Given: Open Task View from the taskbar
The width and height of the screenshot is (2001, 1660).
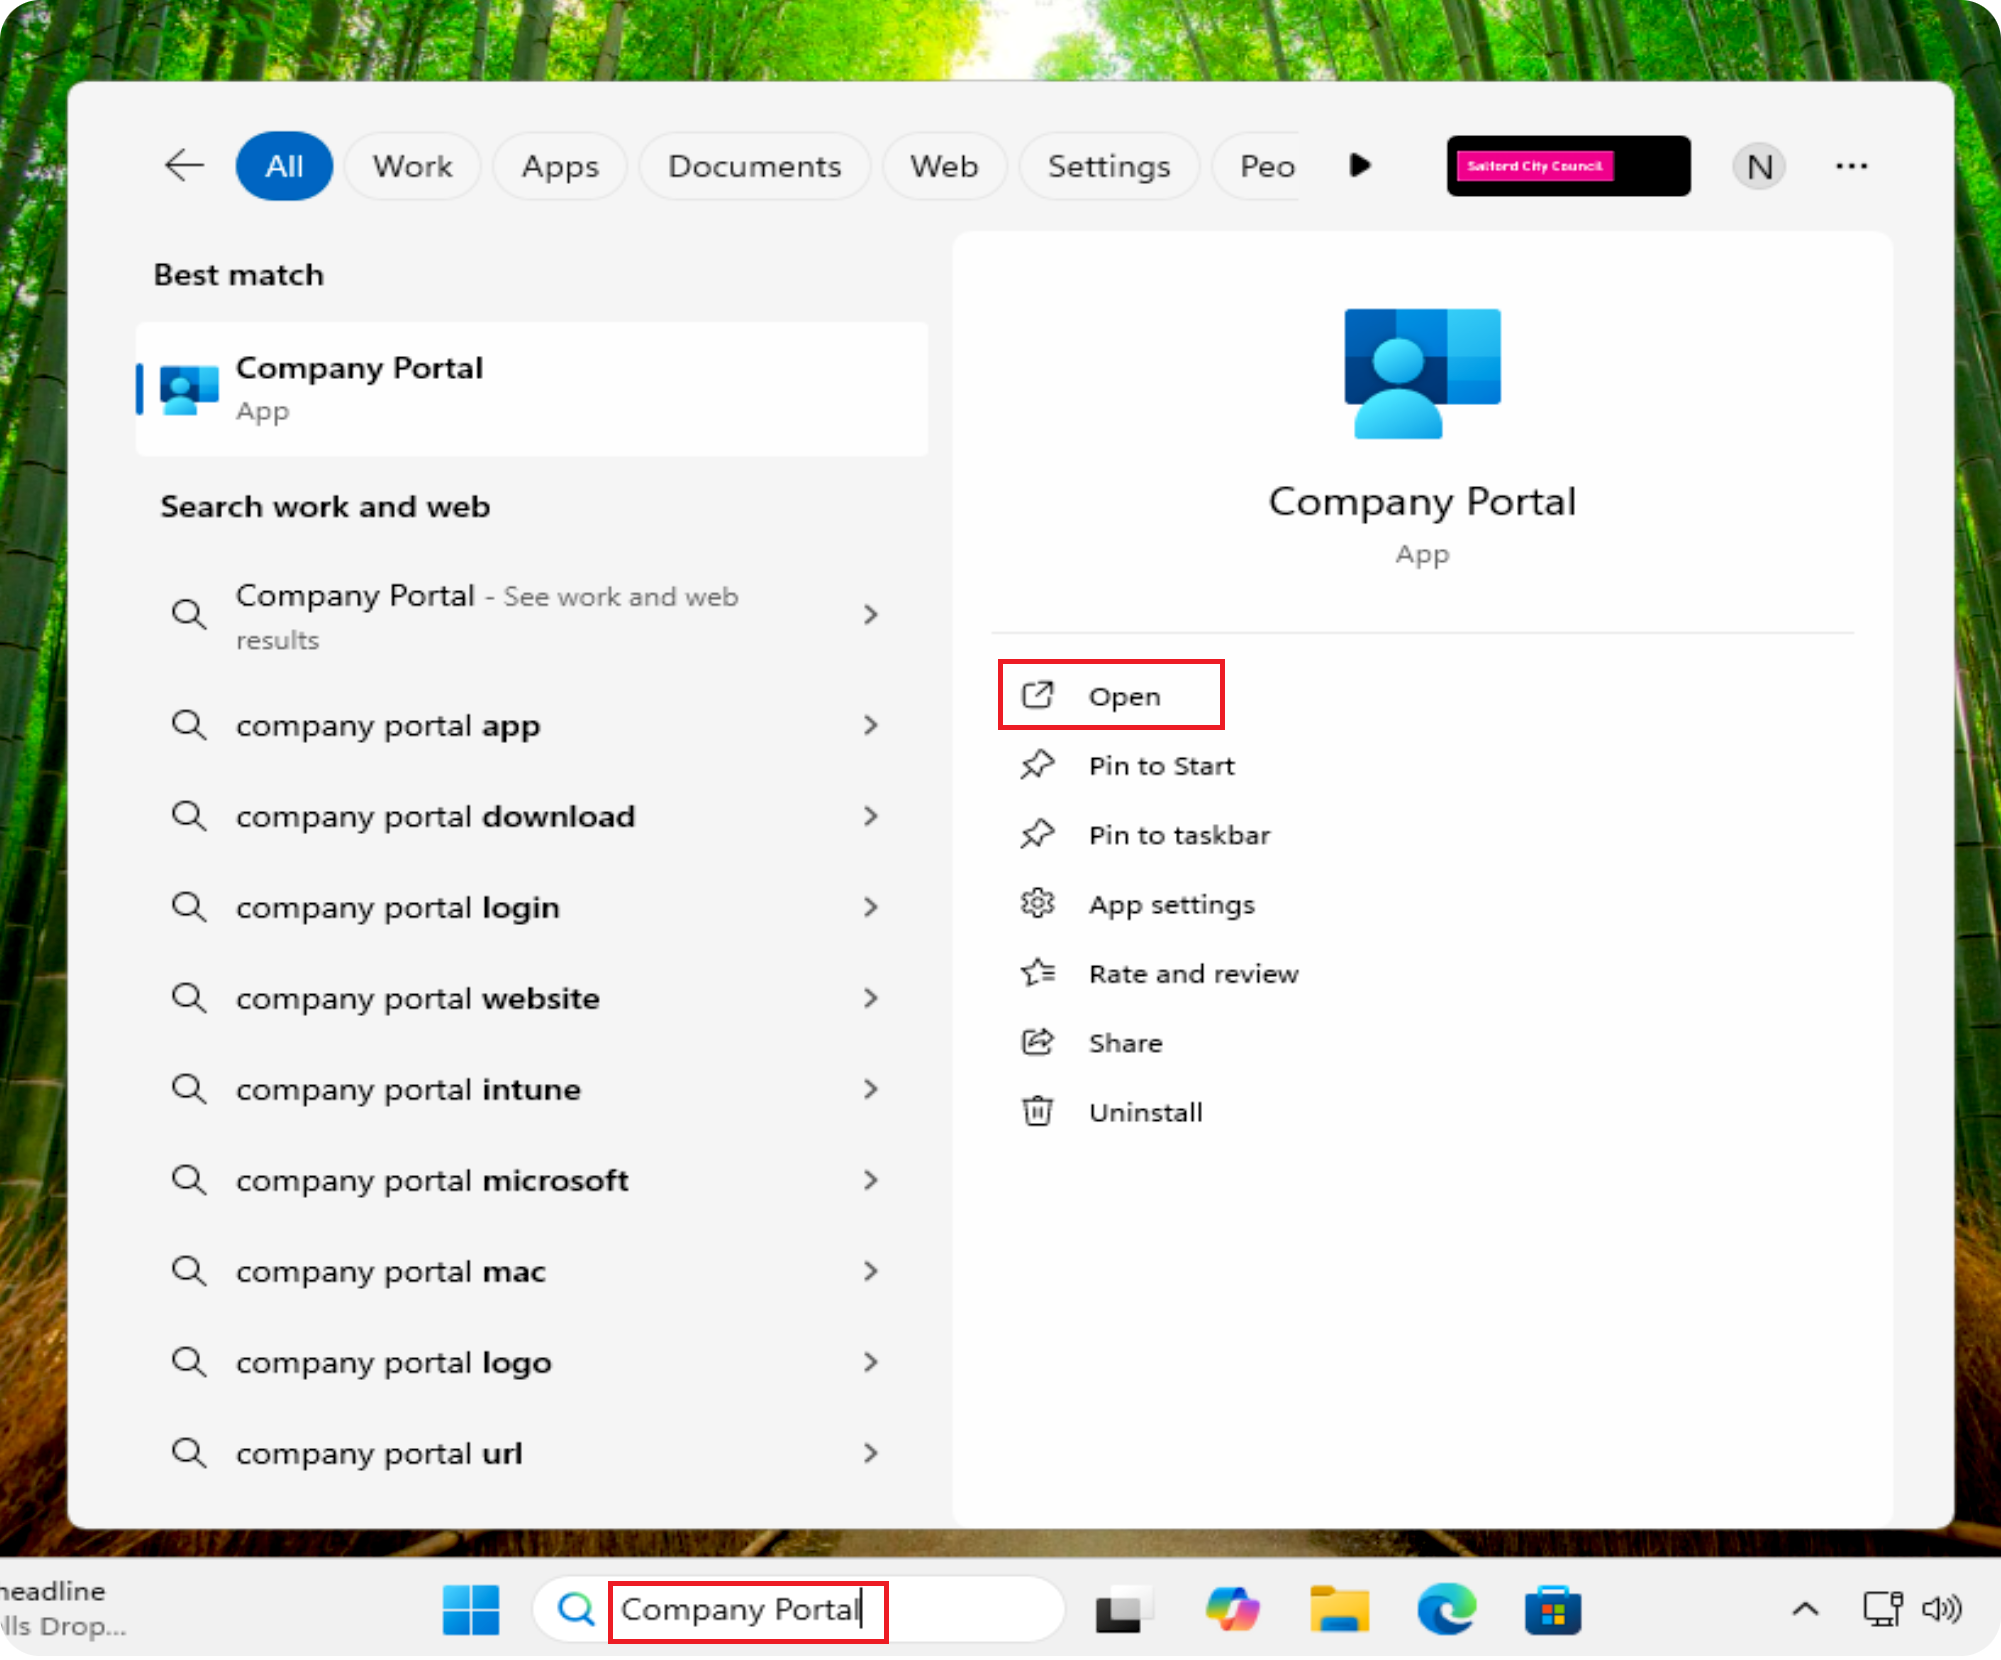Looking at the screenshot, I should (1123, 1610).
